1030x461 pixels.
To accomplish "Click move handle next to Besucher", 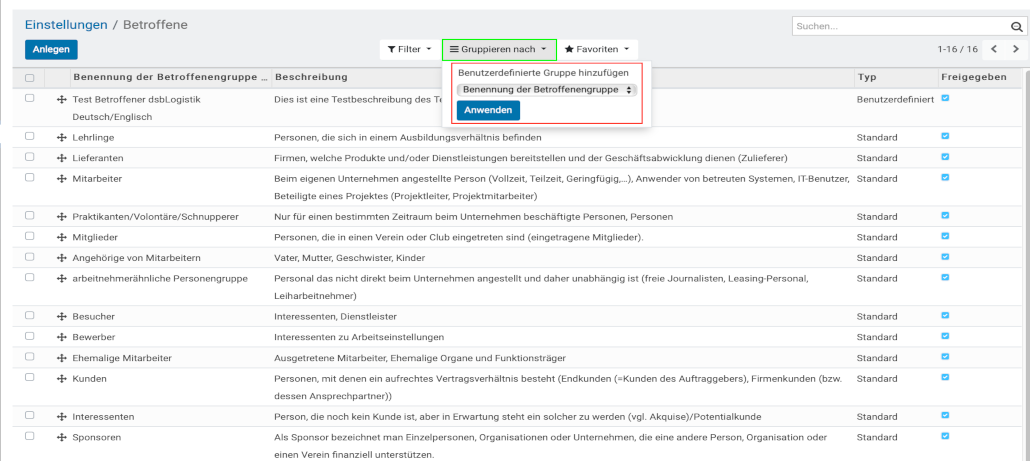I will [x=62, y=316].
